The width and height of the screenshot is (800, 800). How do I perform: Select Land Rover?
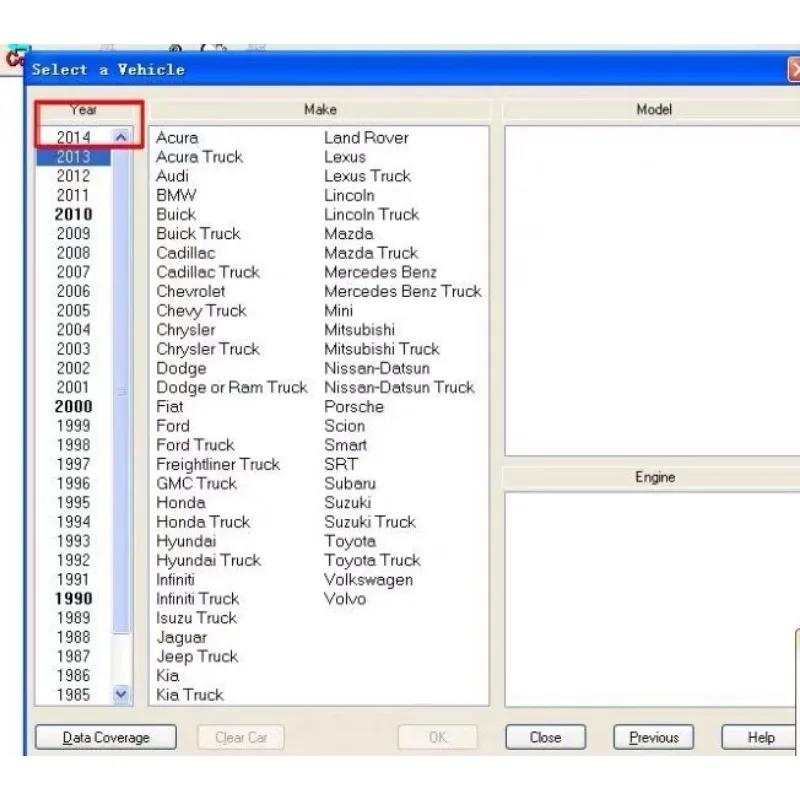coord(366,138)
